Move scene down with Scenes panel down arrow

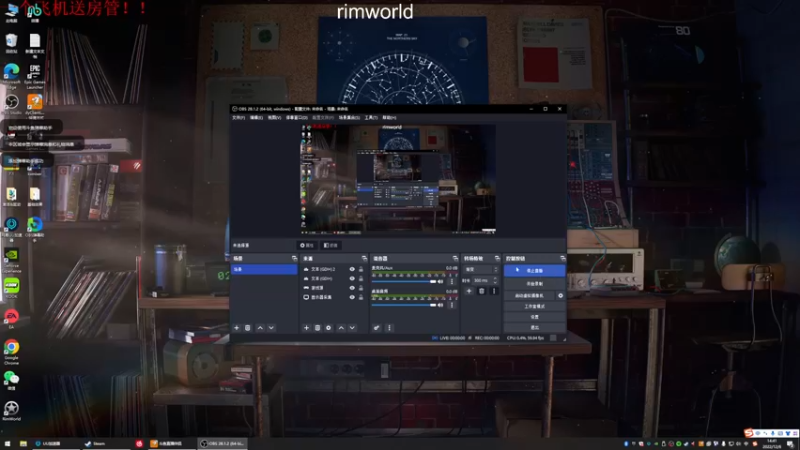tap(271, 328)
